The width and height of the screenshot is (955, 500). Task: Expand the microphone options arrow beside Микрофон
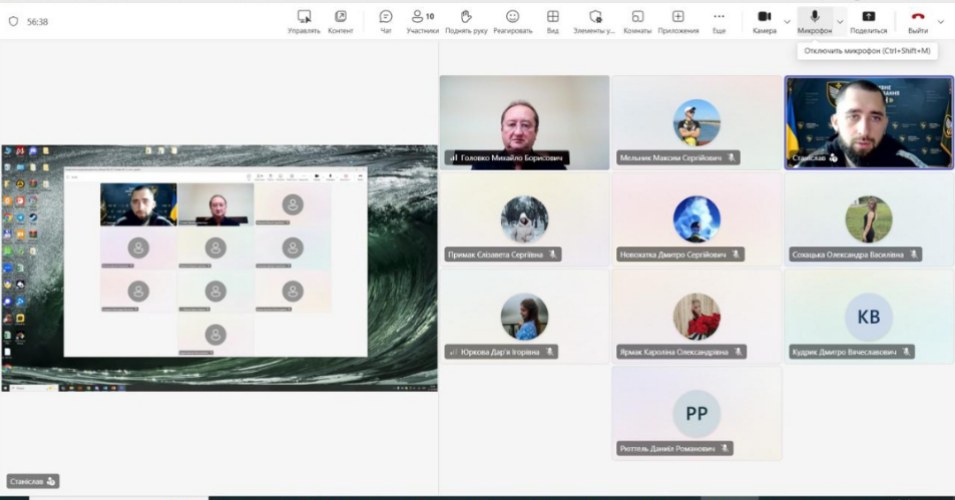click(x=840, y=22)
